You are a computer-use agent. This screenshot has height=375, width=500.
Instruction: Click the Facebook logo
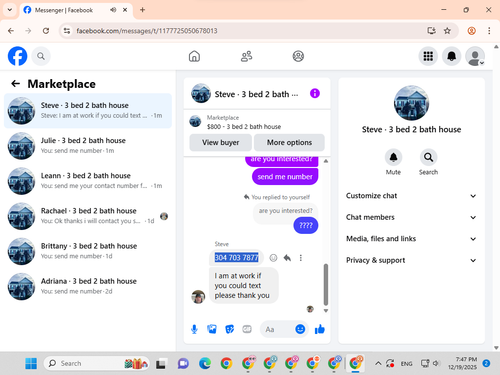click(17, 56)
